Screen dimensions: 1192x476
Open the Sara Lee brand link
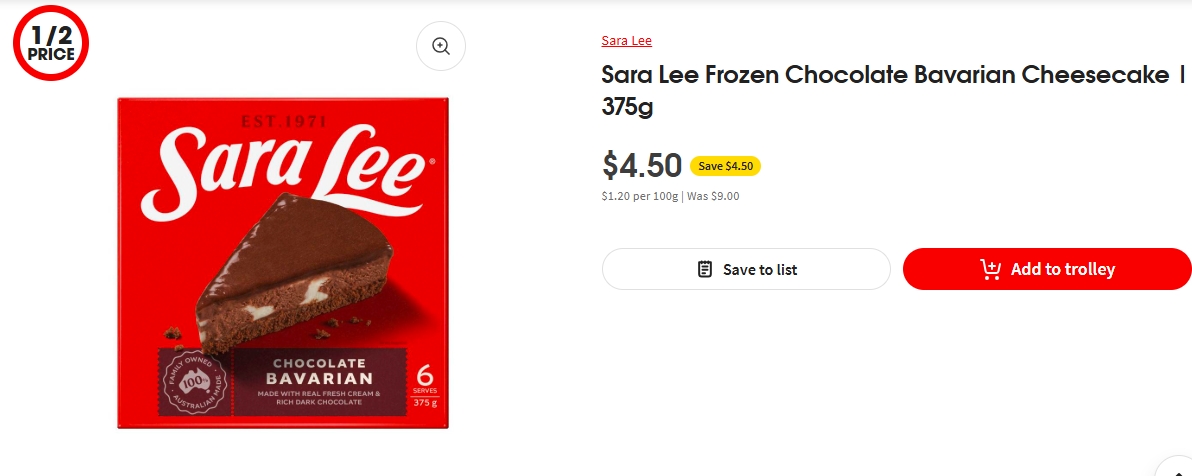tap(626, 41)
